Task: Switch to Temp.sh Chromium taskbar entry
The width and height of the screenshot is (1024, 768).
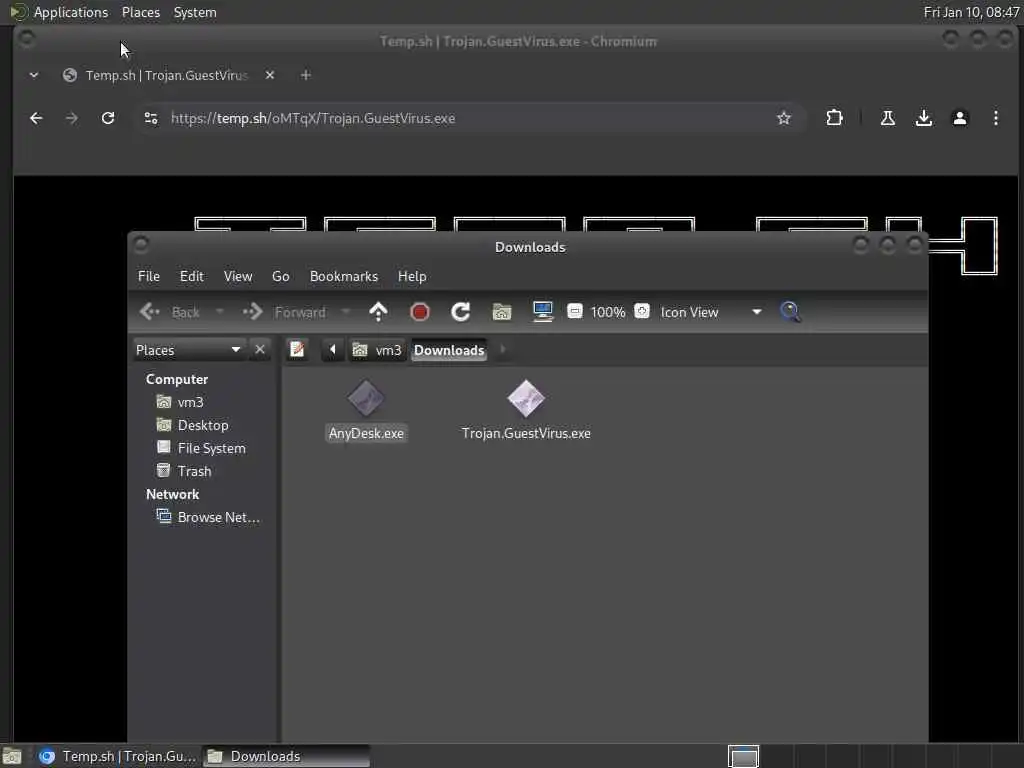Action: pyautogui.click(x=118, y=756)
